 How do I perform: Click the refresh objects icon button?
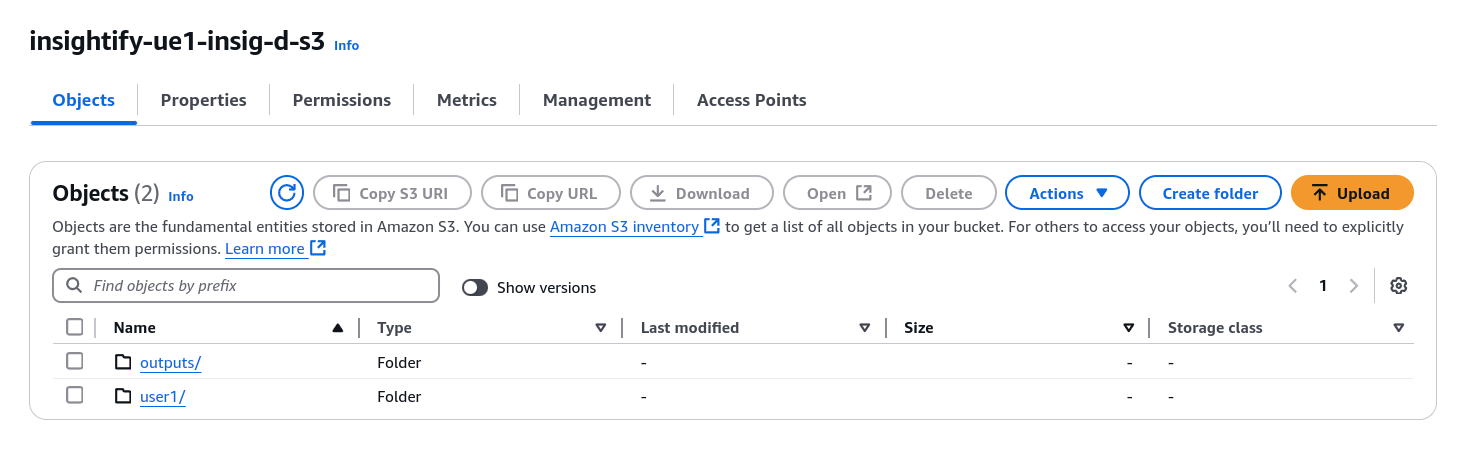[x=286, y=193]
